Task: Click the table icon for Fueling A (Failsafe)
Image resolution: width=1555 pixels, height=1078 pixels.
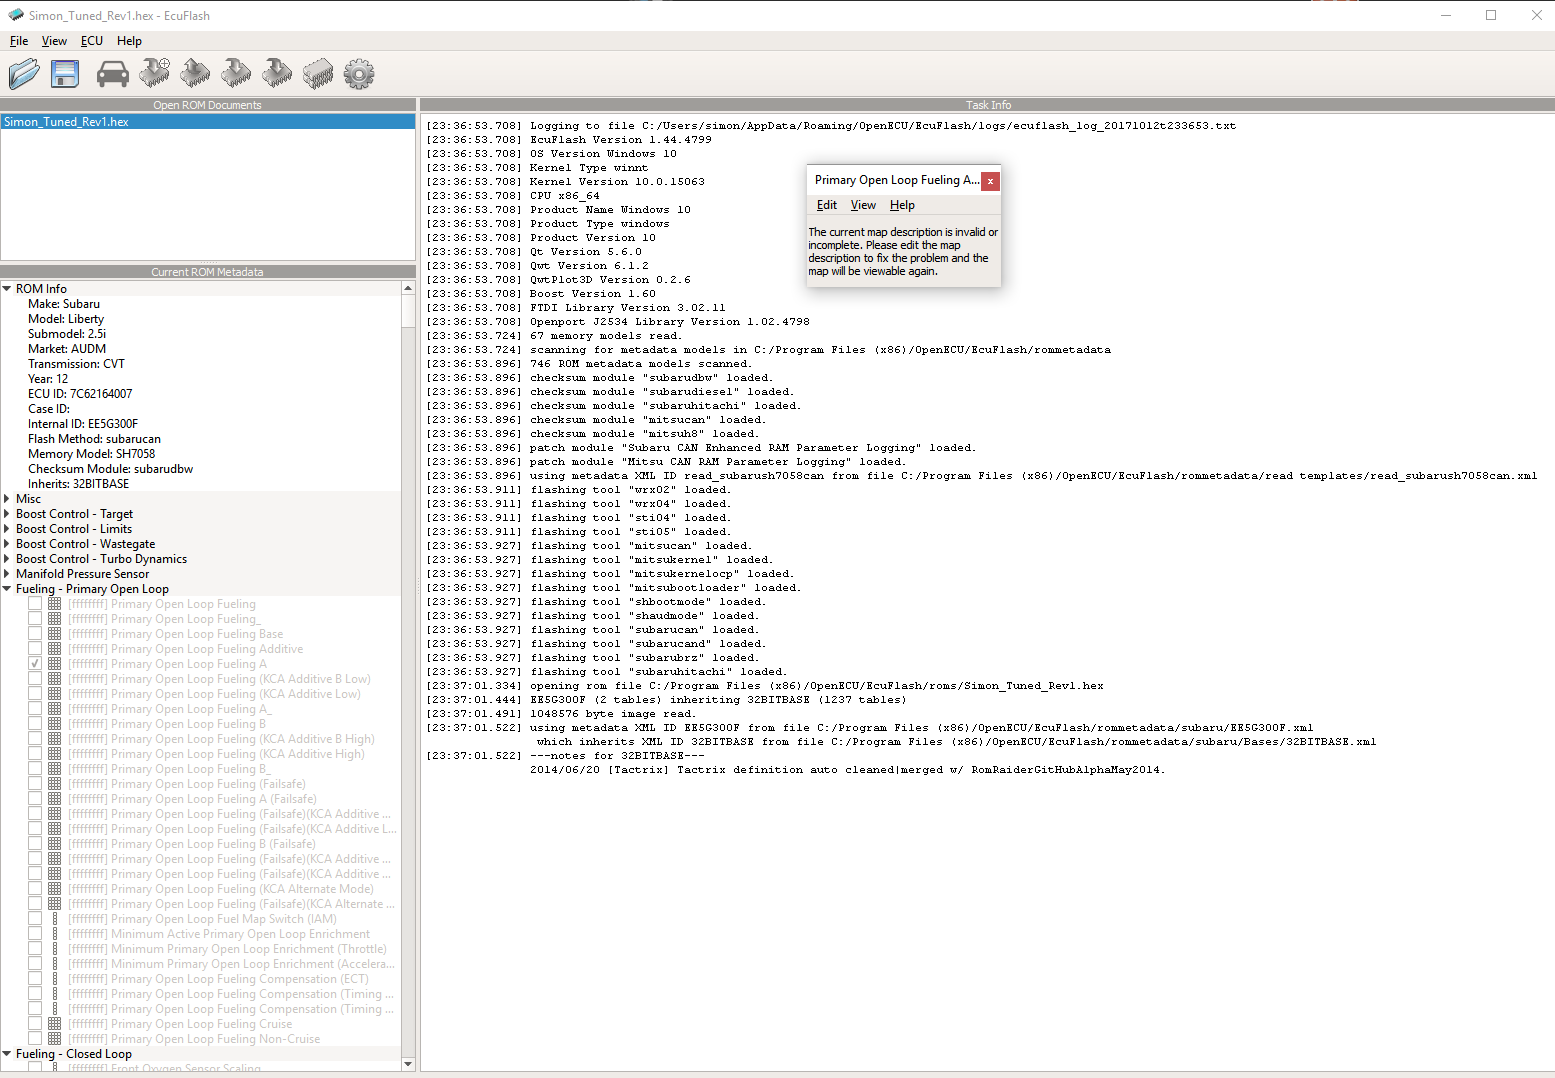Action: point(55,799)
